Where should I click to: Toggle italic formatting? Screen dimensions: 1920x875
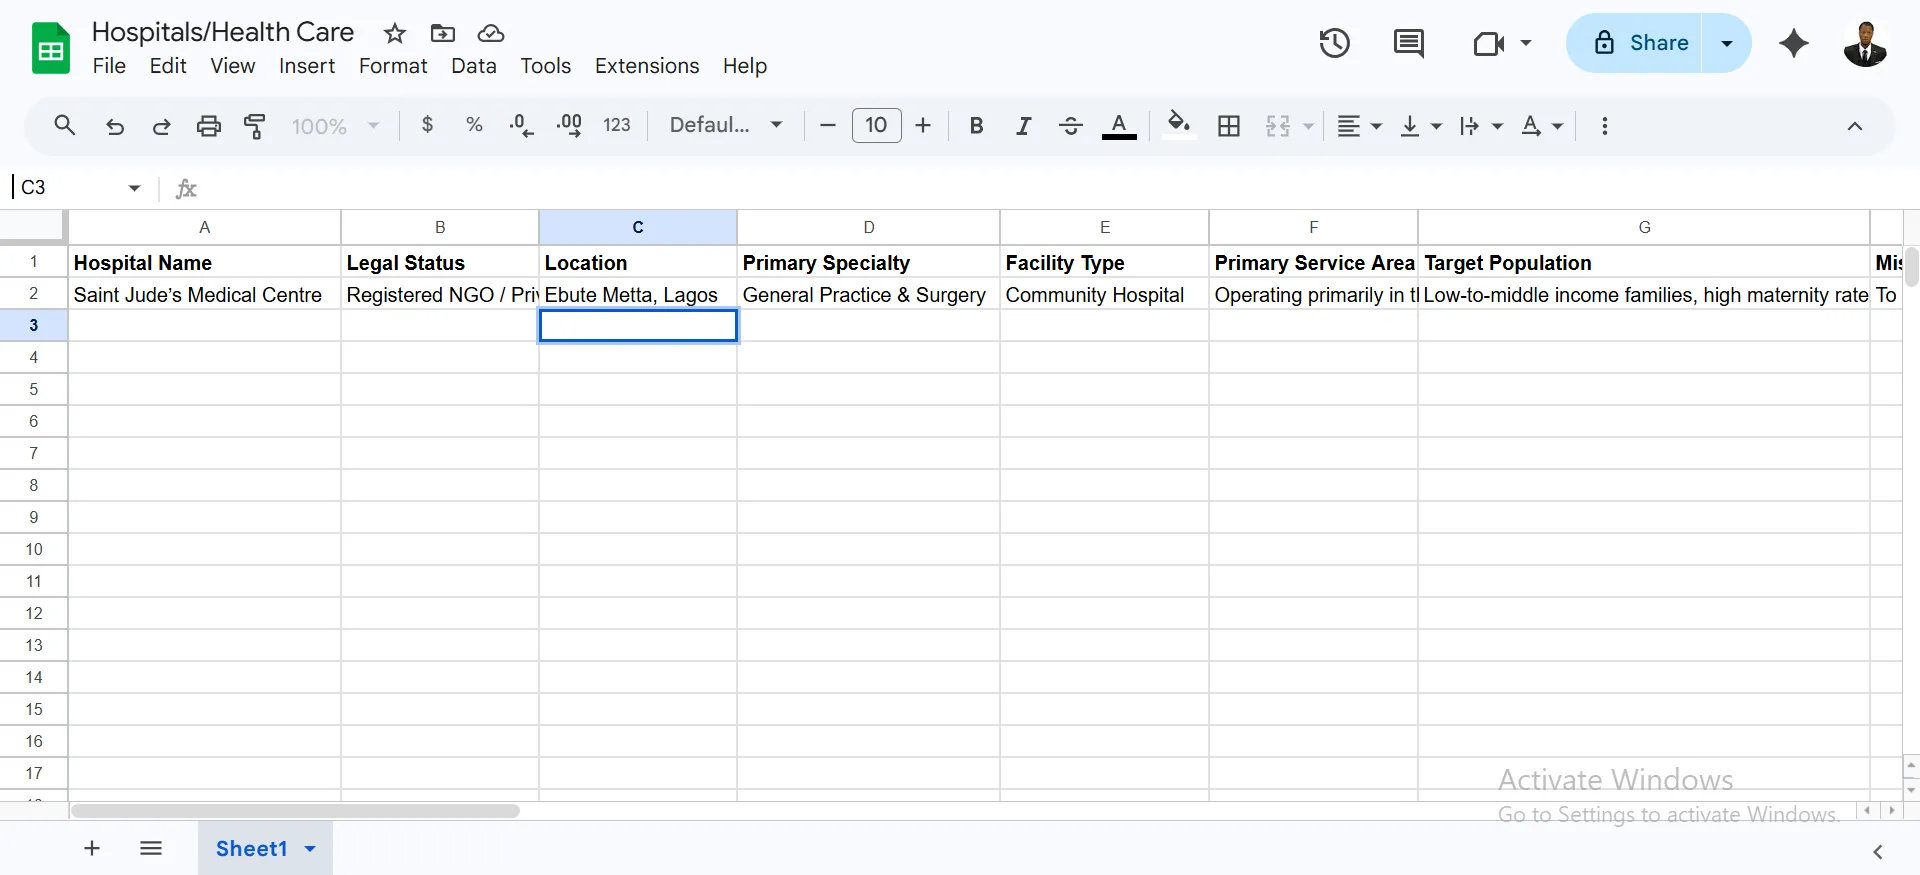point(1023,126)
